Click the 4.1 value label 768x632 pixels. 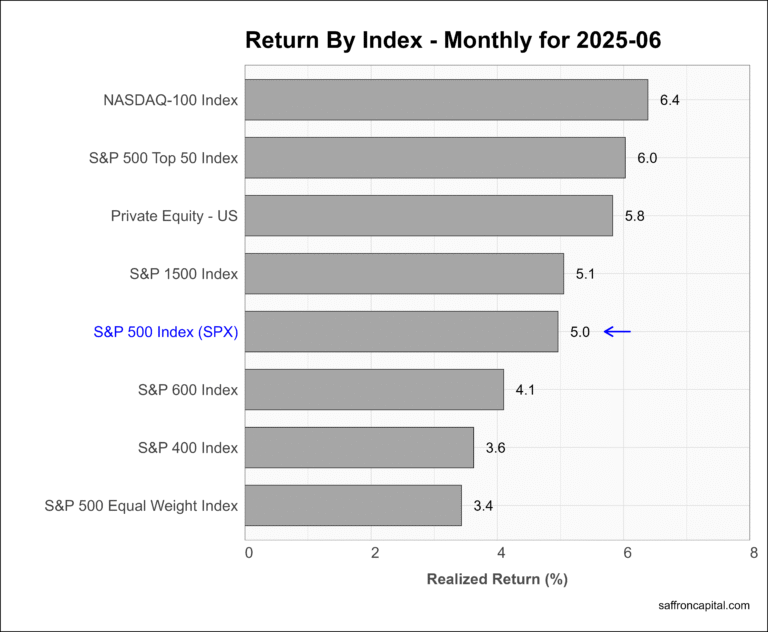pyautogui.click(x=525, y=390)
